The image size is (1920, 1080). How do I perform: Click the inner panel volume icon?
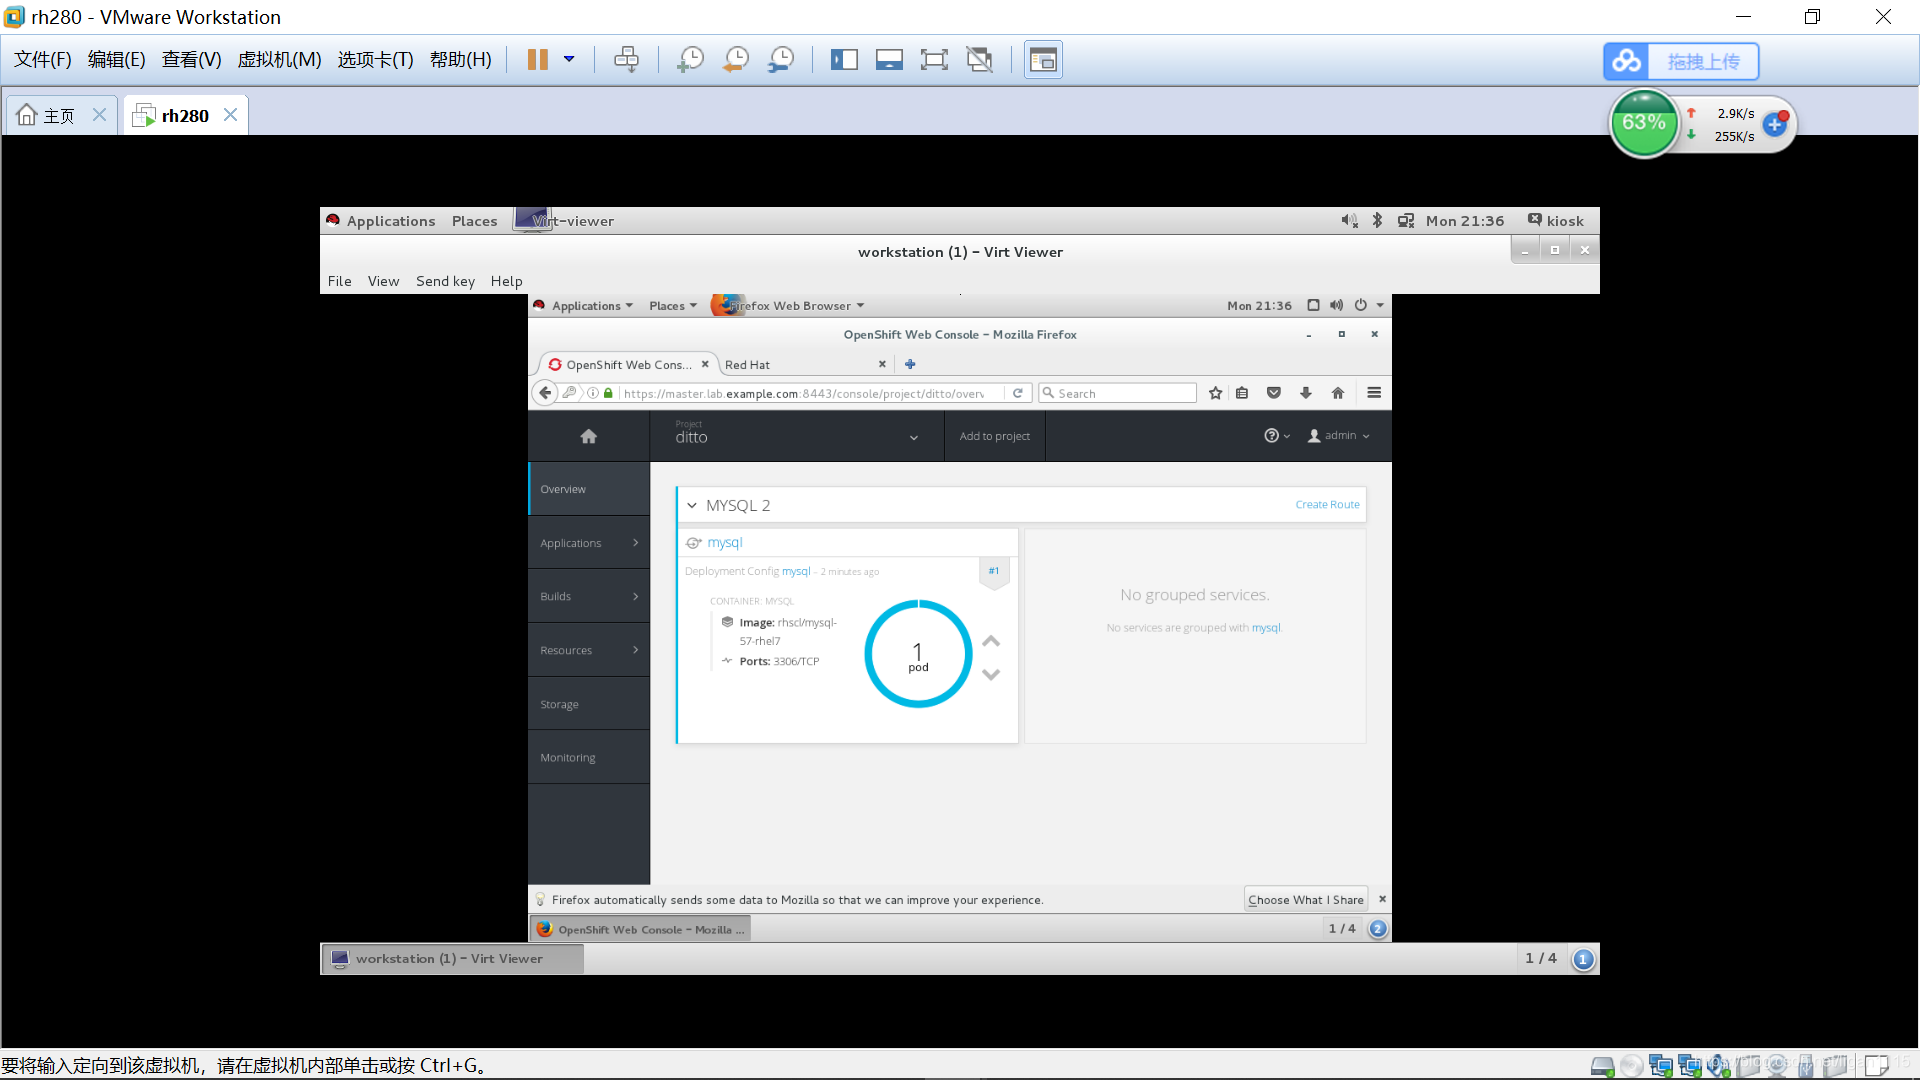click(1336, 306)
